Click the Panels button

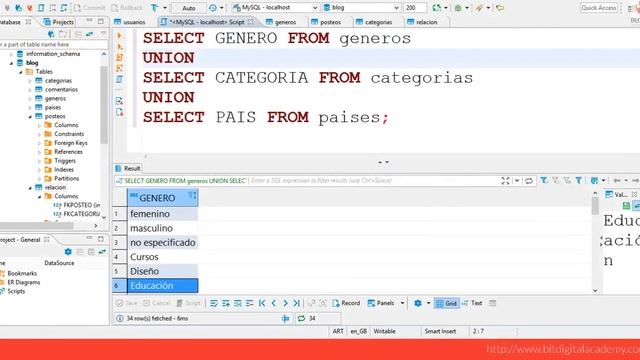(381, 303)
